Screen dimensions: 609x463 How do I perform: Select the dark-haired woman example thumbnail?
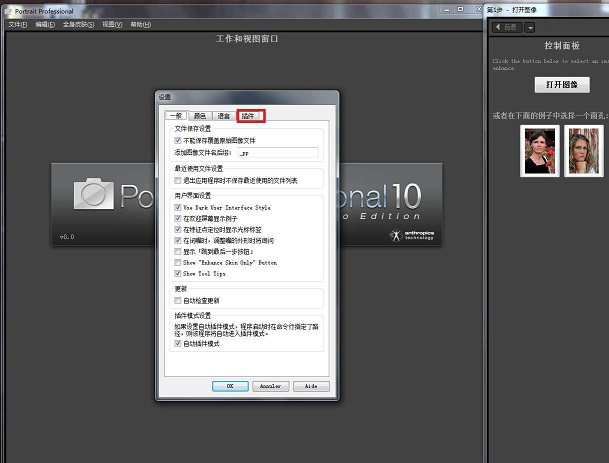click(540, 151)
